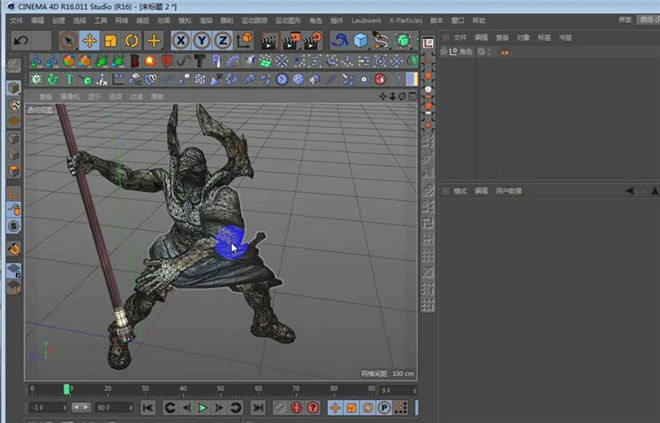
Task: Render to Picture Viewer with middle clapperboard
Action: tap(291, 41)
